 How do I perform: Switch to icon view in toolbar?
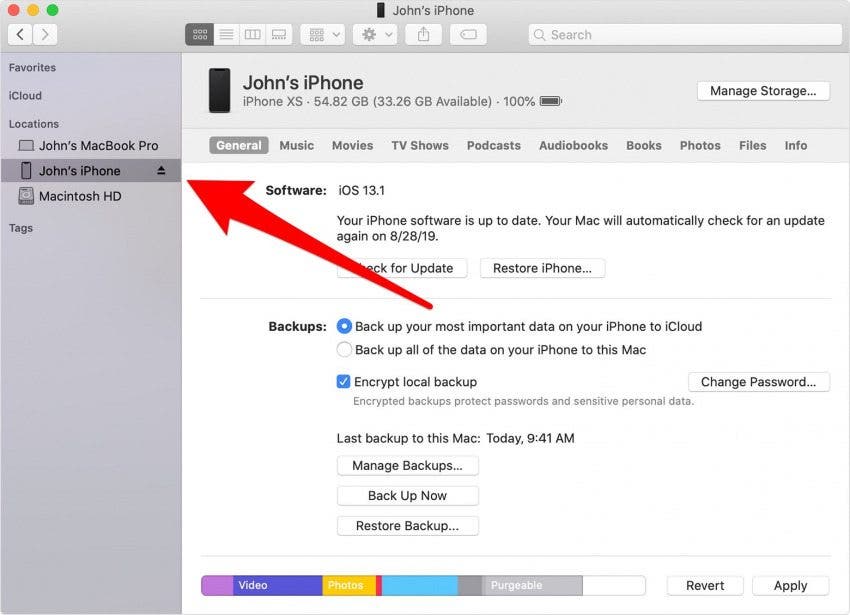click(199, 35)
